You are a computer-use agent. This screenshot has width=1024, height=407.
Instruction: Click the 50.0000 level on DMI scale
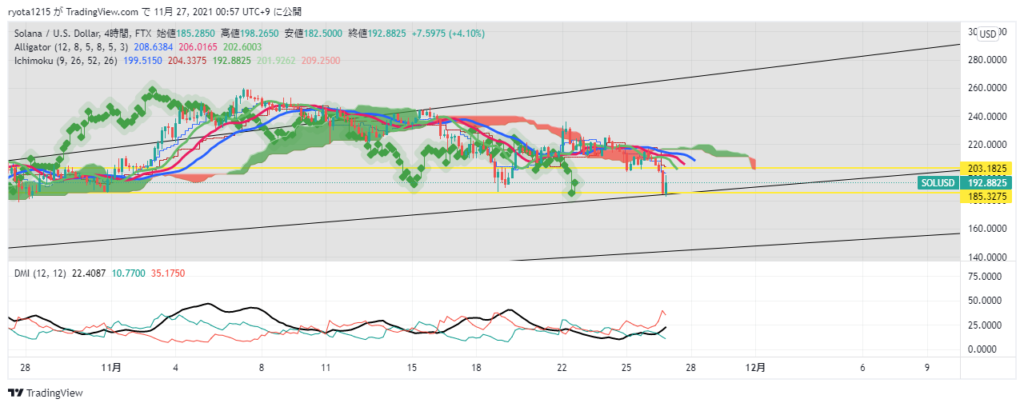[x=990, y=300]
